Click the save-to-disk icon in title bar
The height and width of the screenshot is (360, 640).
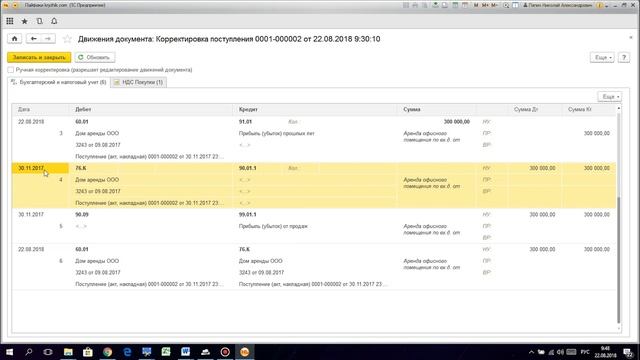pyautogui.click(x=436, y=5)
